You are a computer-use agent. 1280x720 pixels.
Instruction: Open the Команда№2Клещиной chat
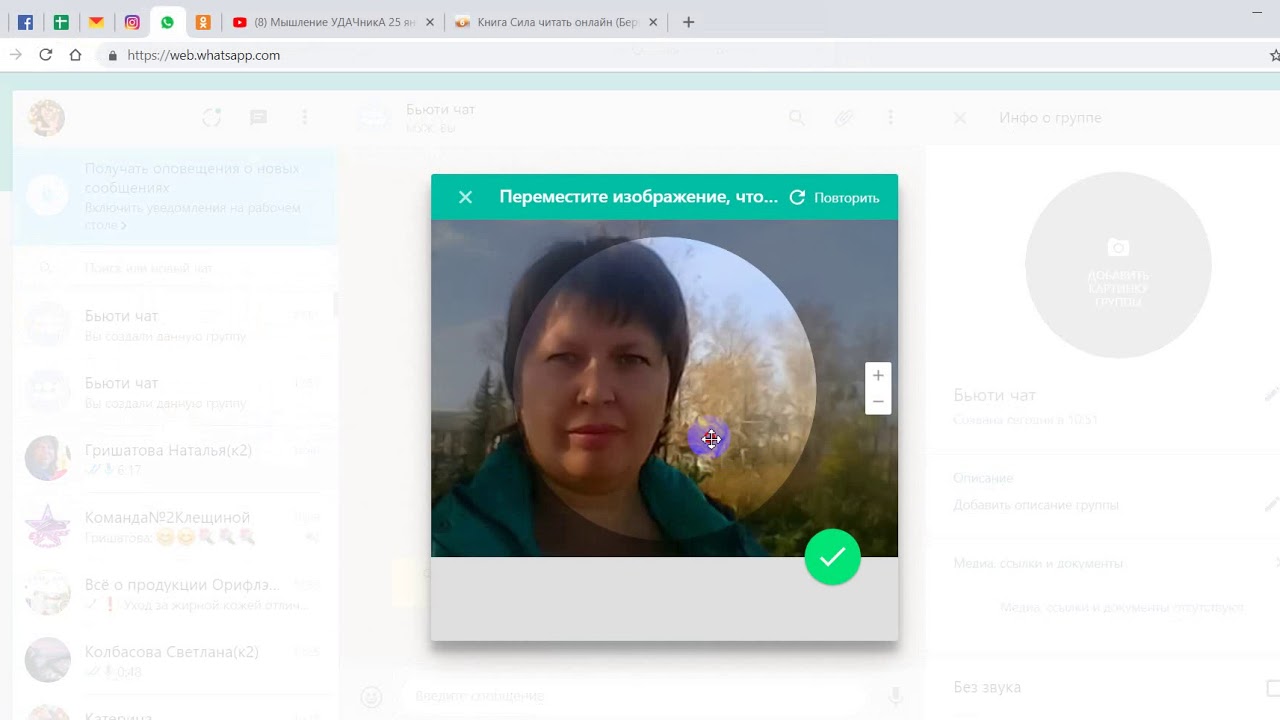[175, 526]
